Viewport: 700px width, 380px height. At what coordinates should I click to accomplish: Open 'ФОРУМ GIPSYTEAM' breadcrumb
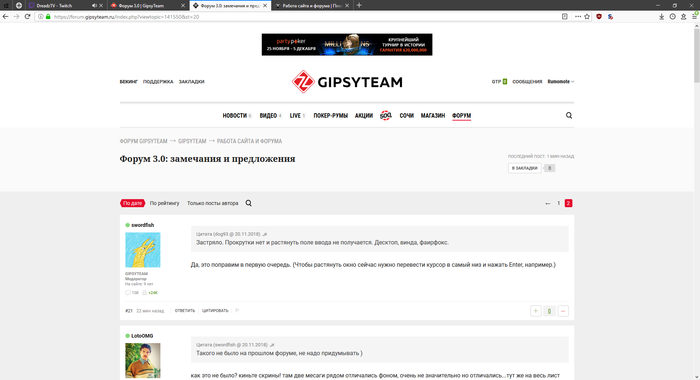click(143, 141)
